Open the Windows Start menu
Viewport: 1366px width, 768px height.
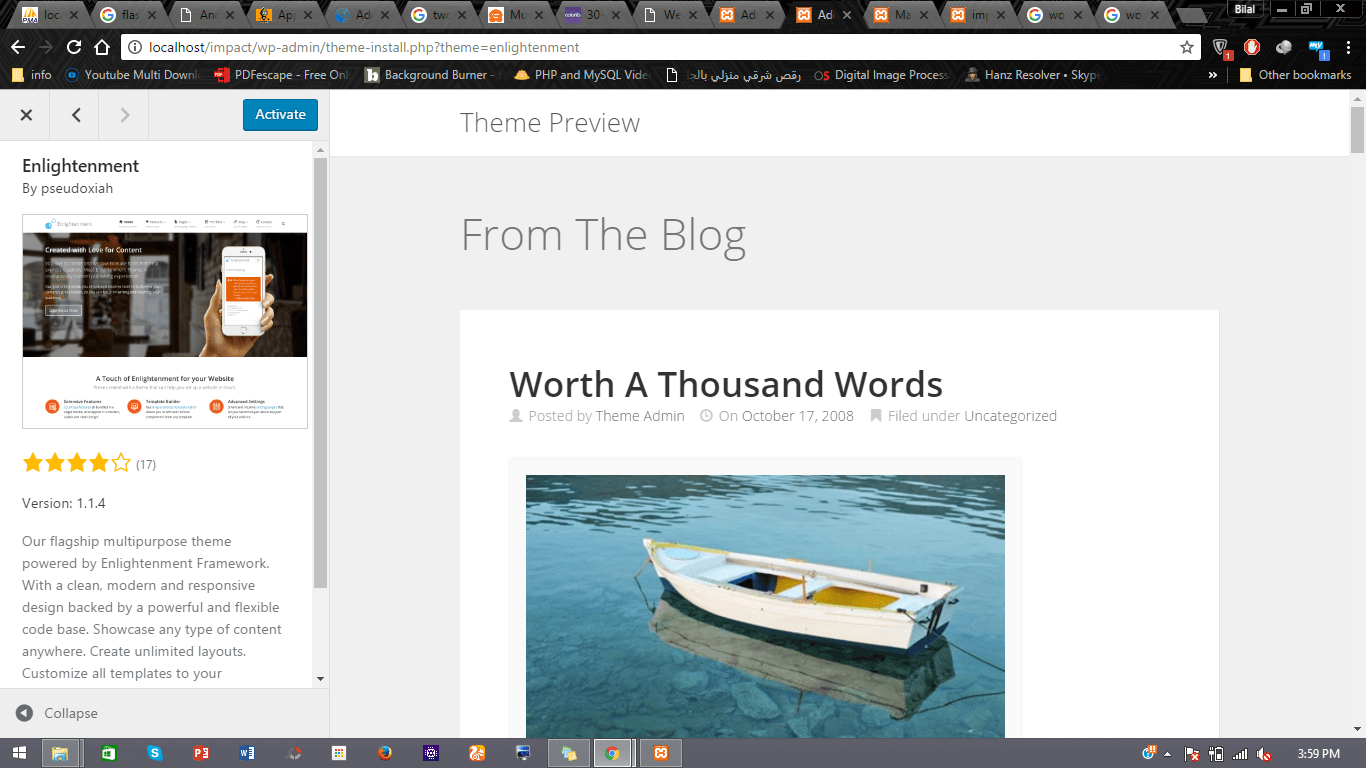20,752
